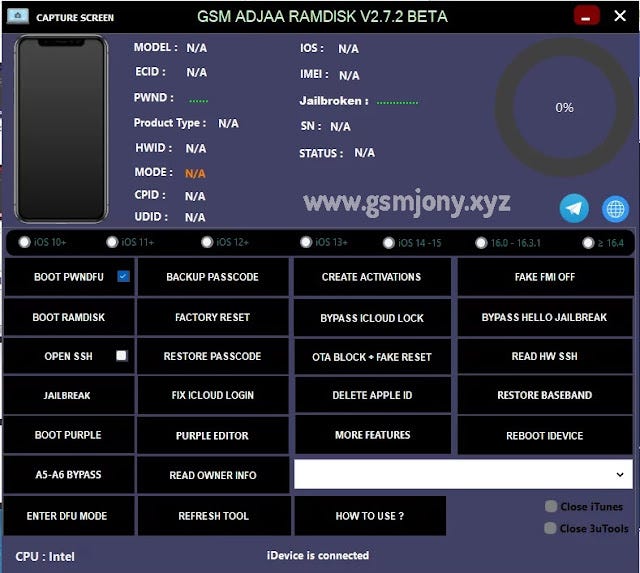
Task: Click the FACTORY RESET button
Action: tap(213, 317)
